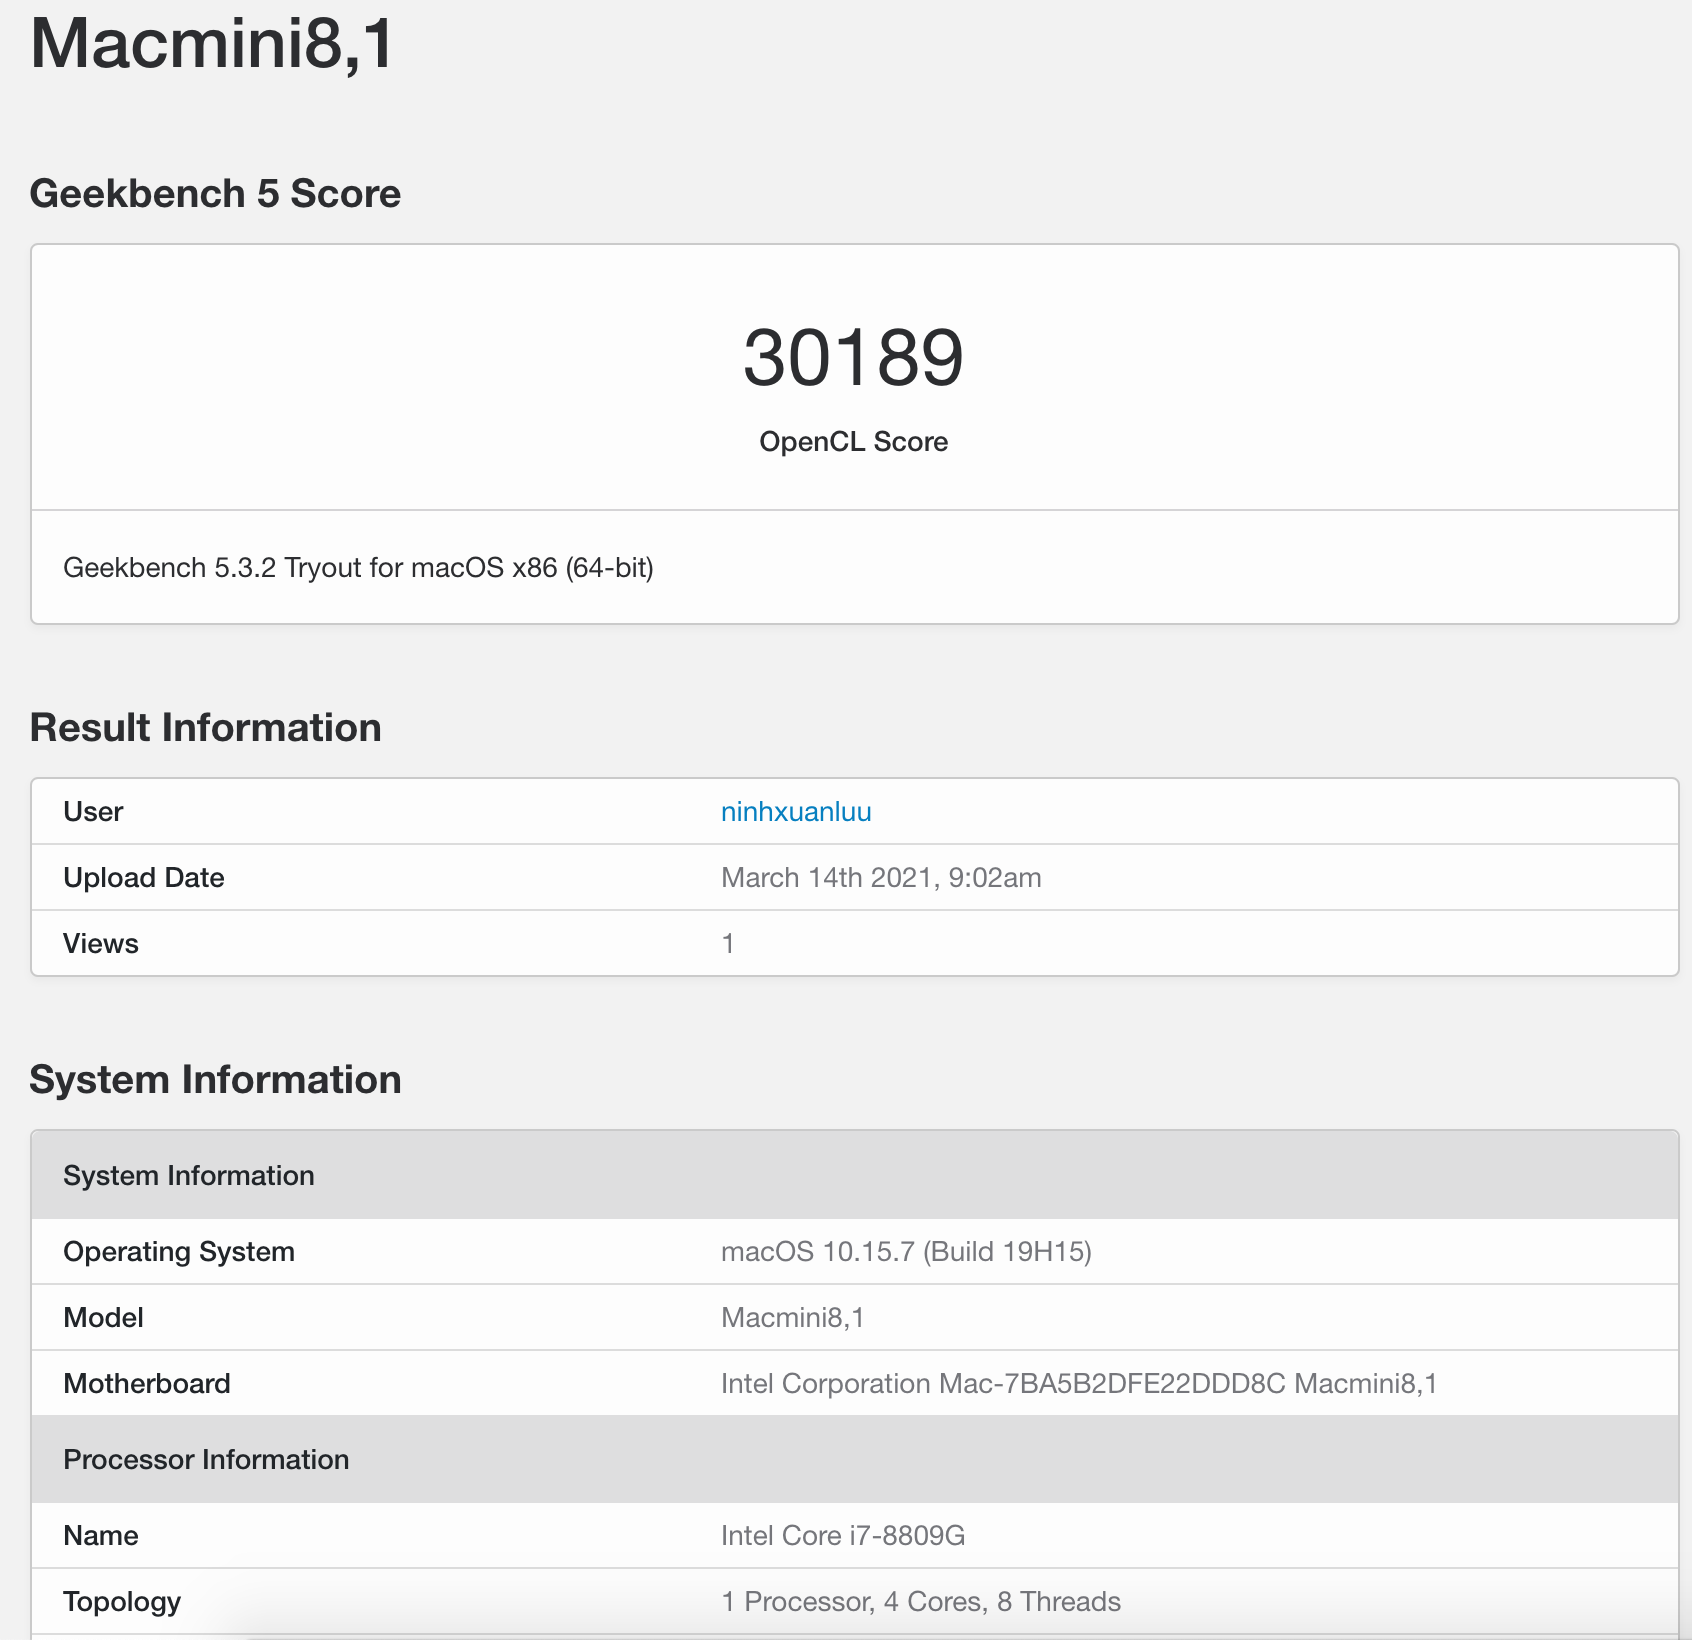Click the System Information table header row
1692x1640 pixels.
pos(855,1175)
